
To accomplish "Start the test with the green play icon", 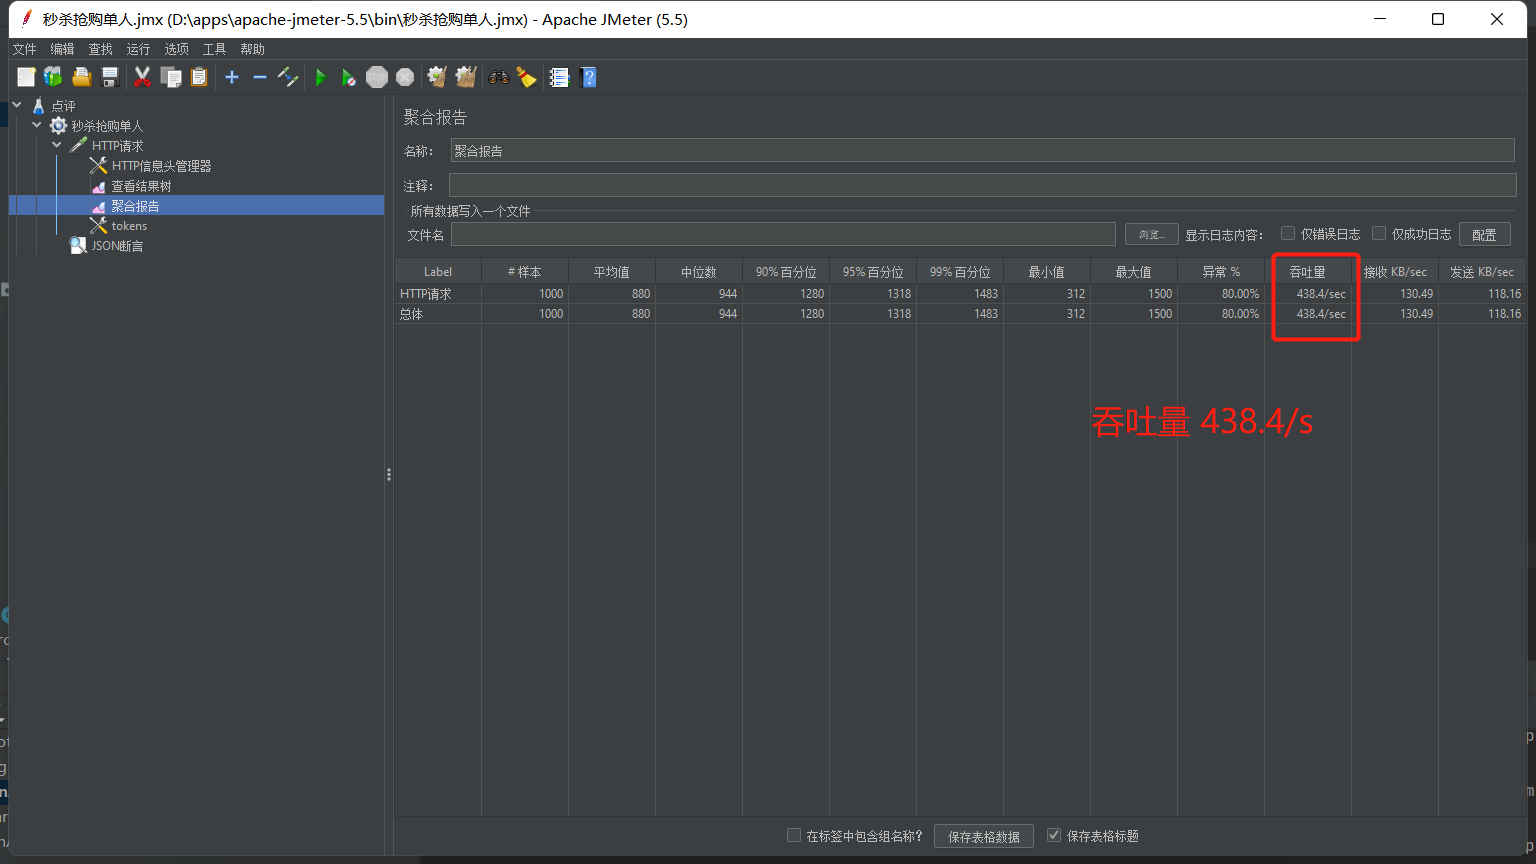I will [321, 77].
